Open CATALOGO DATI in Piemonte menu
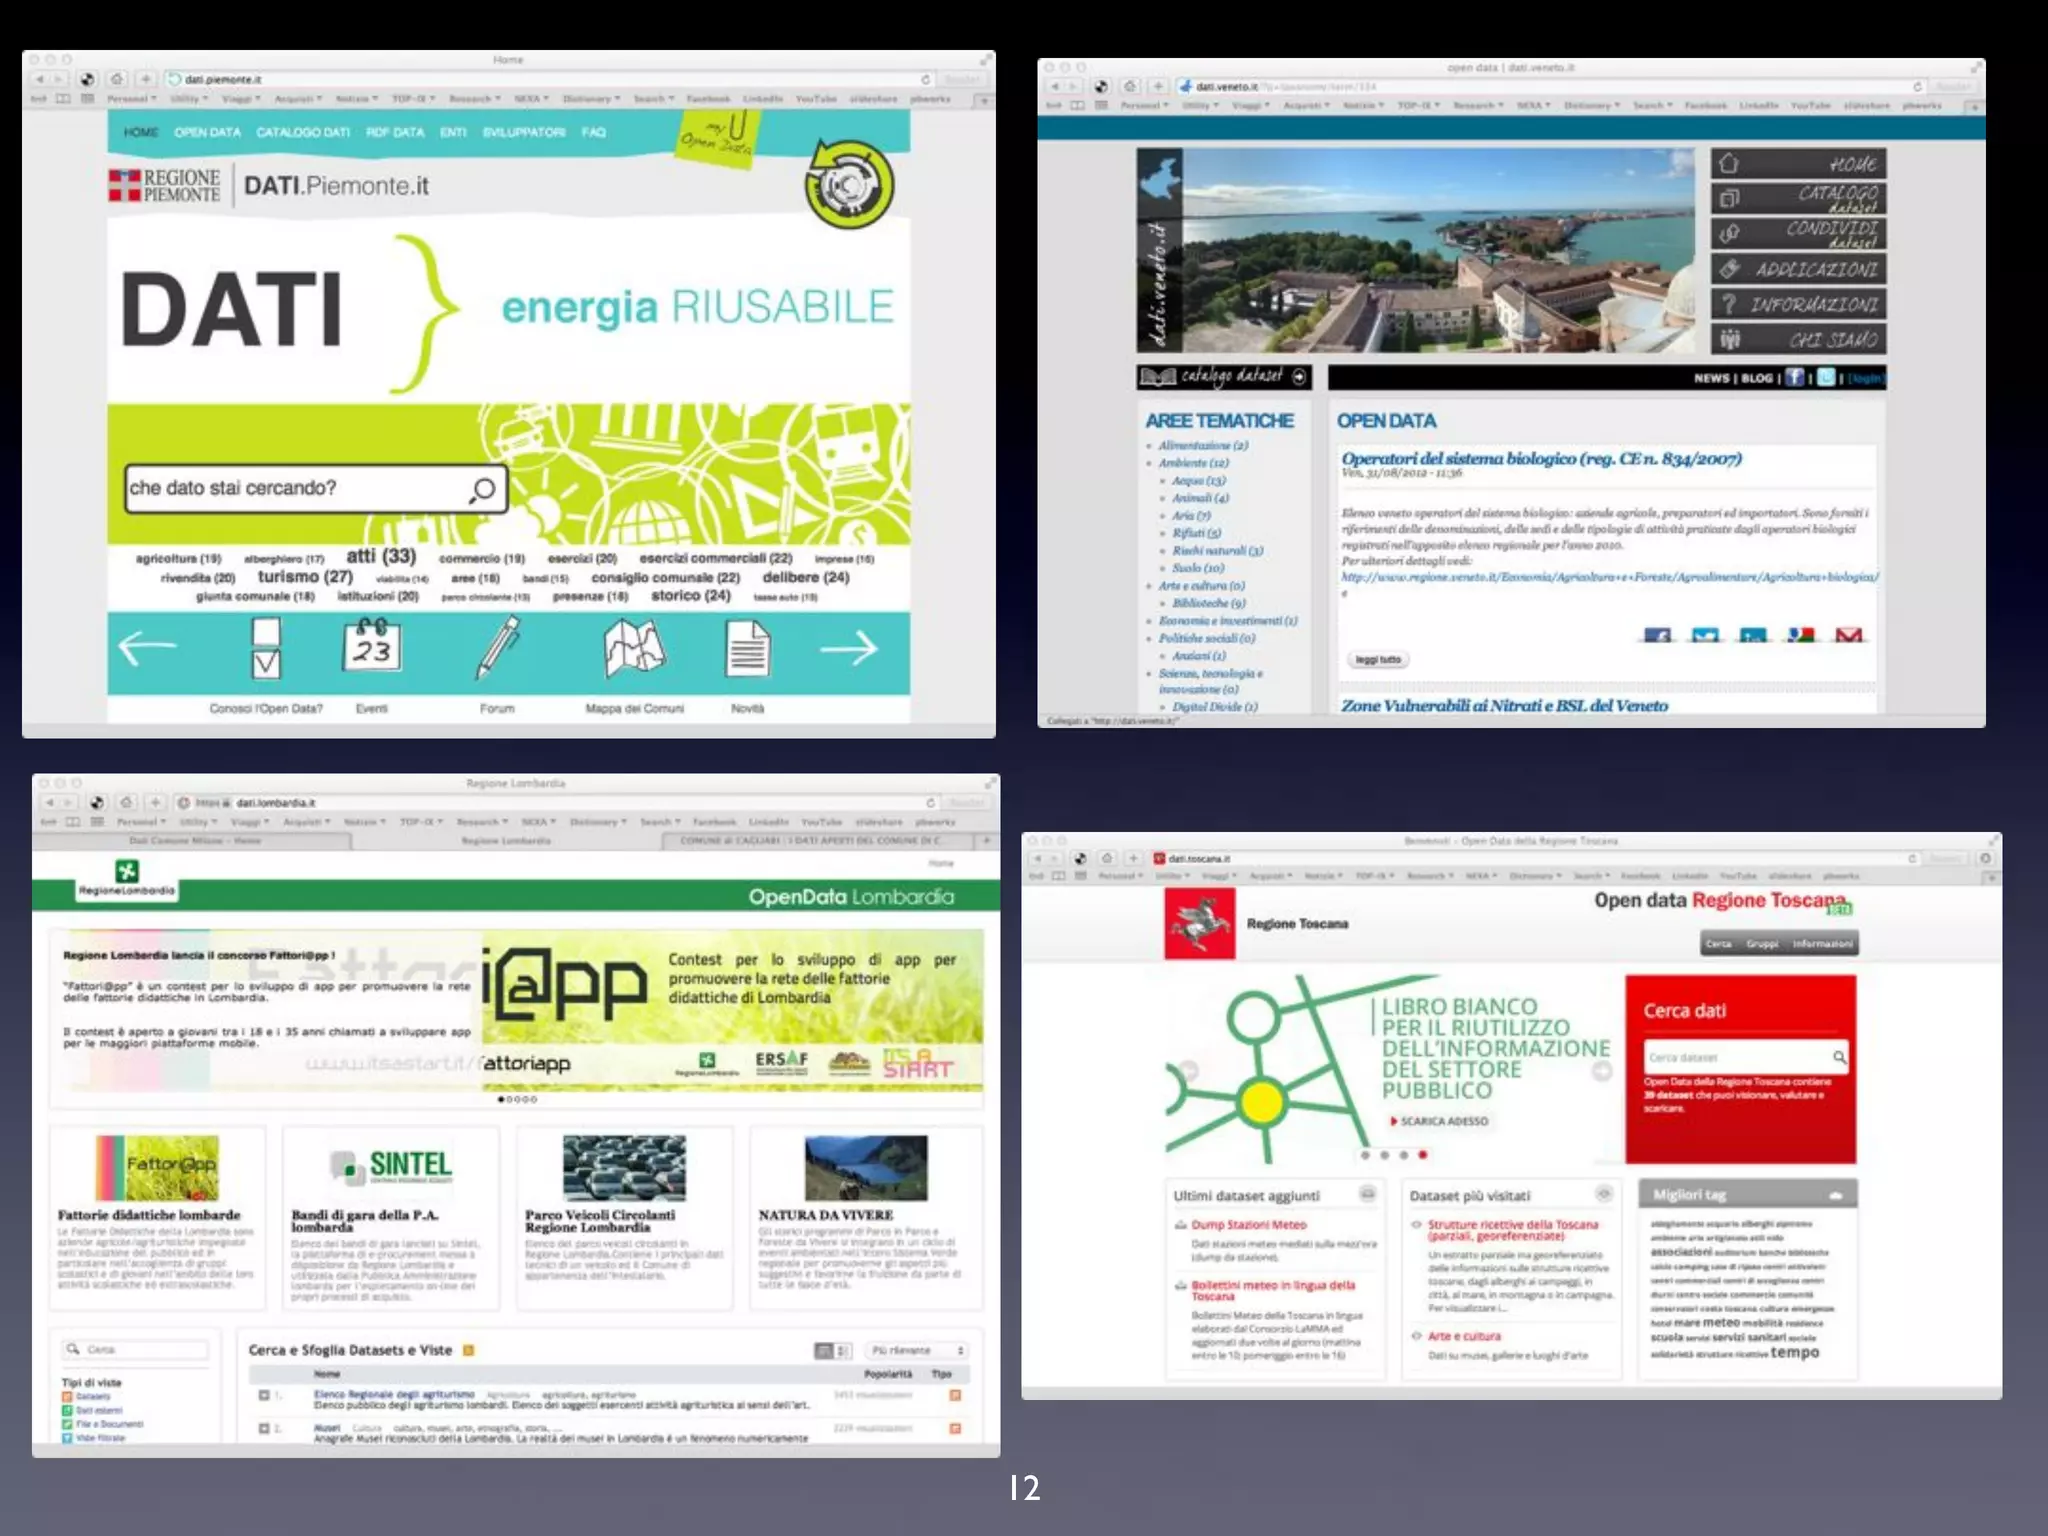Viewport: 2048px width, 1536px height. 303,132
